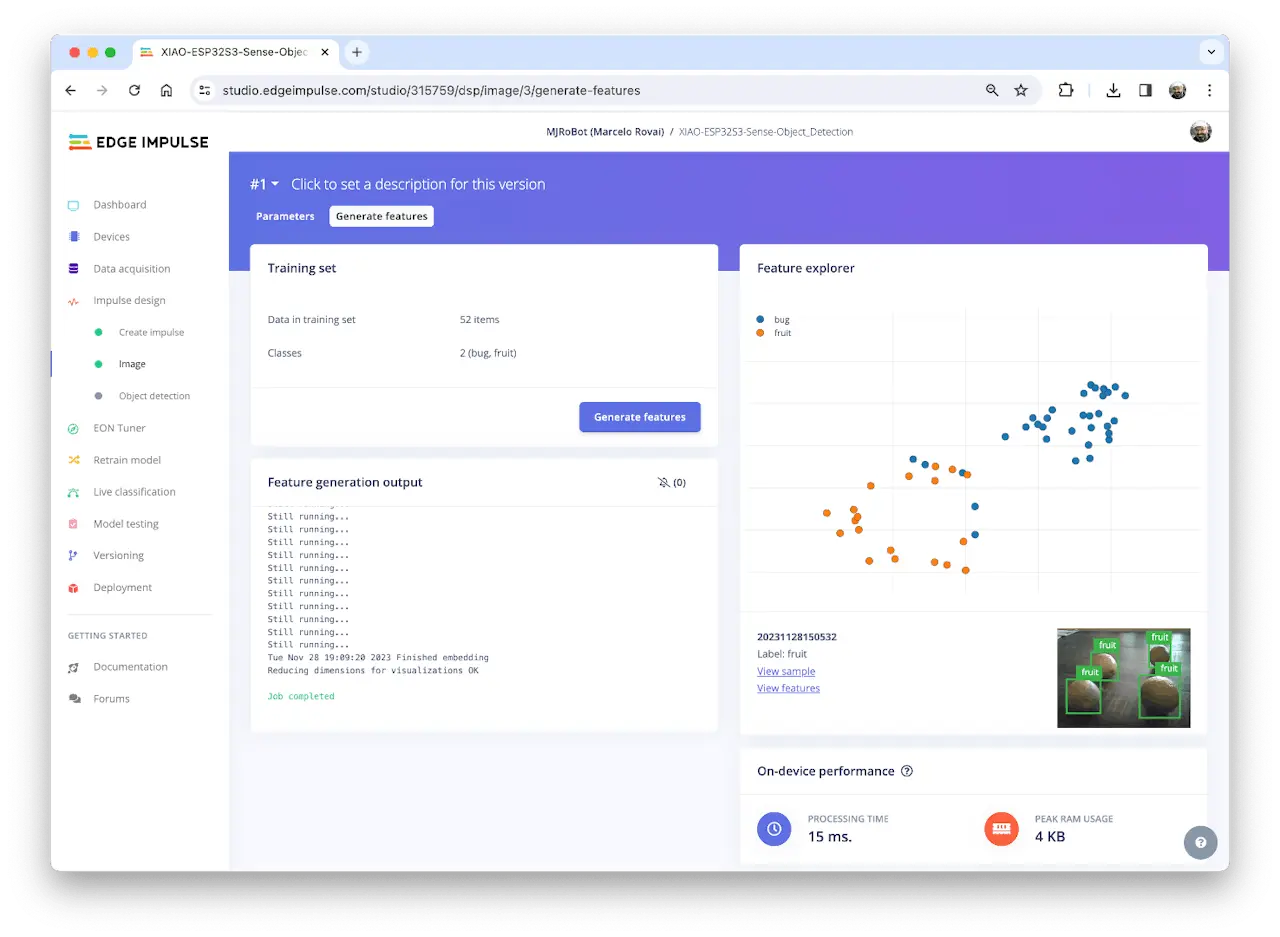Screen dimensions: 1280x937
Task: Click the Devices icon in sidebar
Action: pyautogui.click(x=73, y=237)
